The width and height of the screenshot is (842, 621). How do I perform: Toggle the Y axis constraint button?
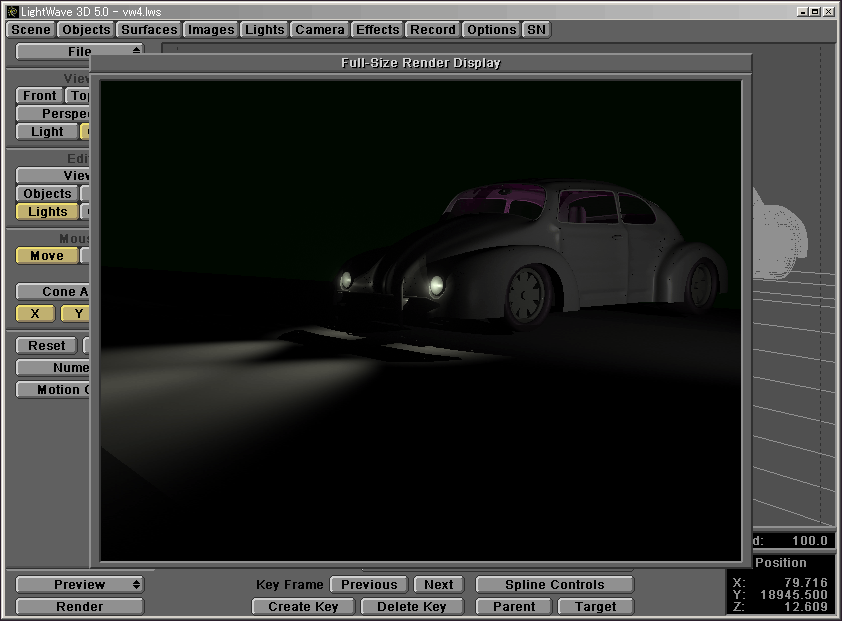pyautogui.click(x=75, y=314)
